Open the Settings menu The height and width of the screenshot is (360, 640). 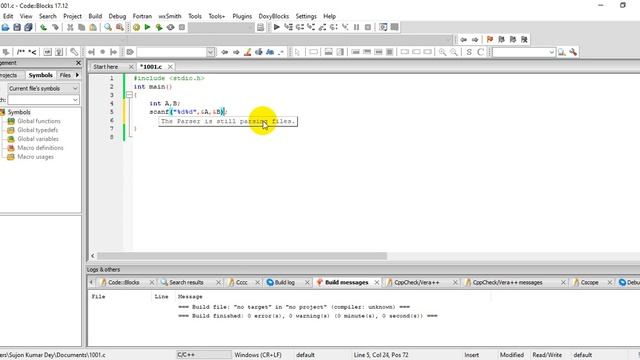click(306, 16)
